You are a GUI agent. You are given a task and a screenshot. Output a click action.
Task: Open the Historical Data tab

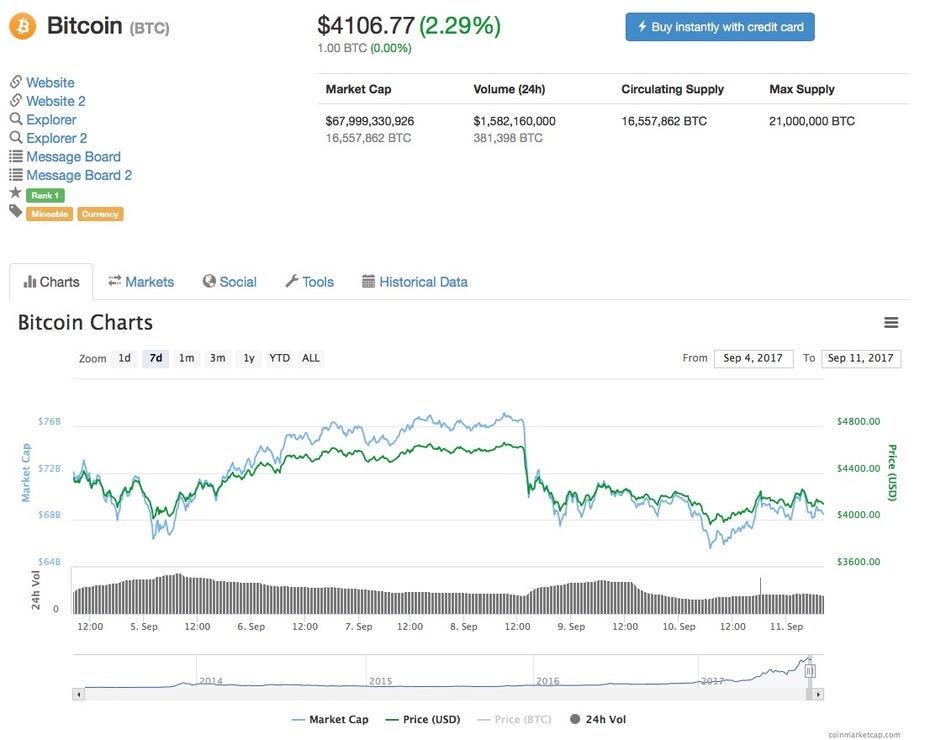(415, 282)
